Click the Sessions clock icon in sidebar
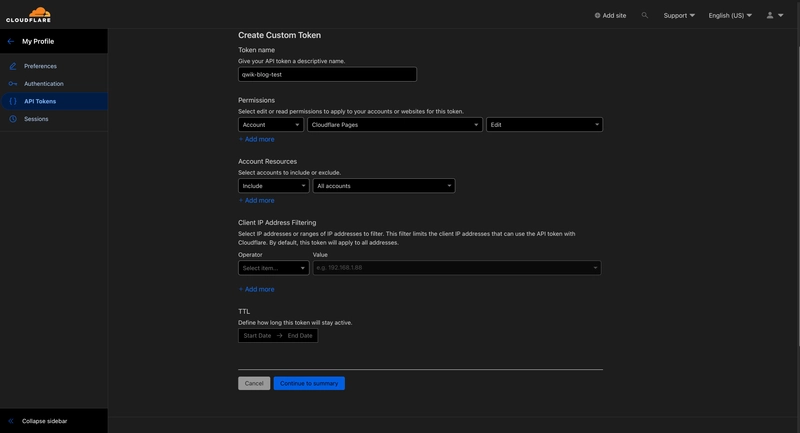The width and height of the screenshot is (800, 433). [13, 119]
